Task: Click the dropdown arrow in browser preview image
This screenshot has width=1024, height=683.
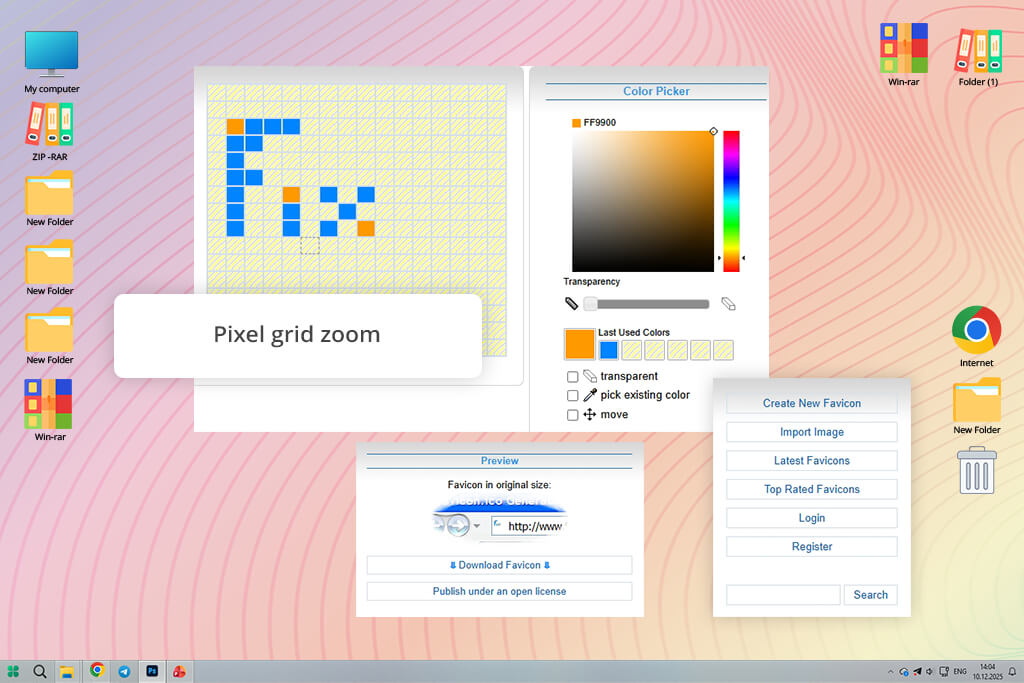Action: (x=477, y=526)
